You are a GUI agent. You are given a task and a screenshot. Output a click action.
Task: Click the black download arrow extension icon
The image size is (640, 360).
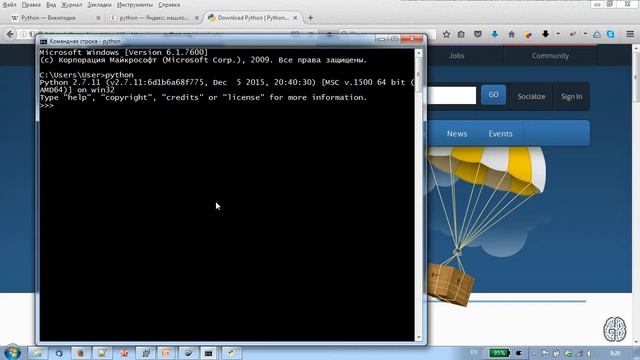545,34
